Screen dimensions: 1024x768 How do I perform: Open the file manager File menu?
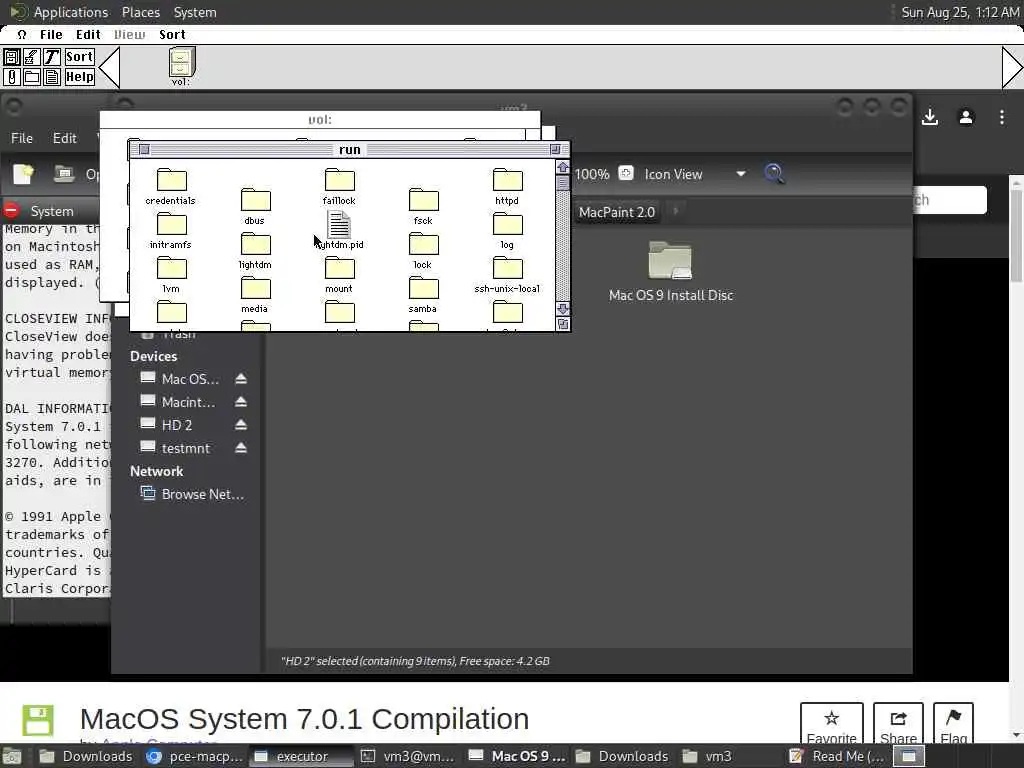[22, 138]
